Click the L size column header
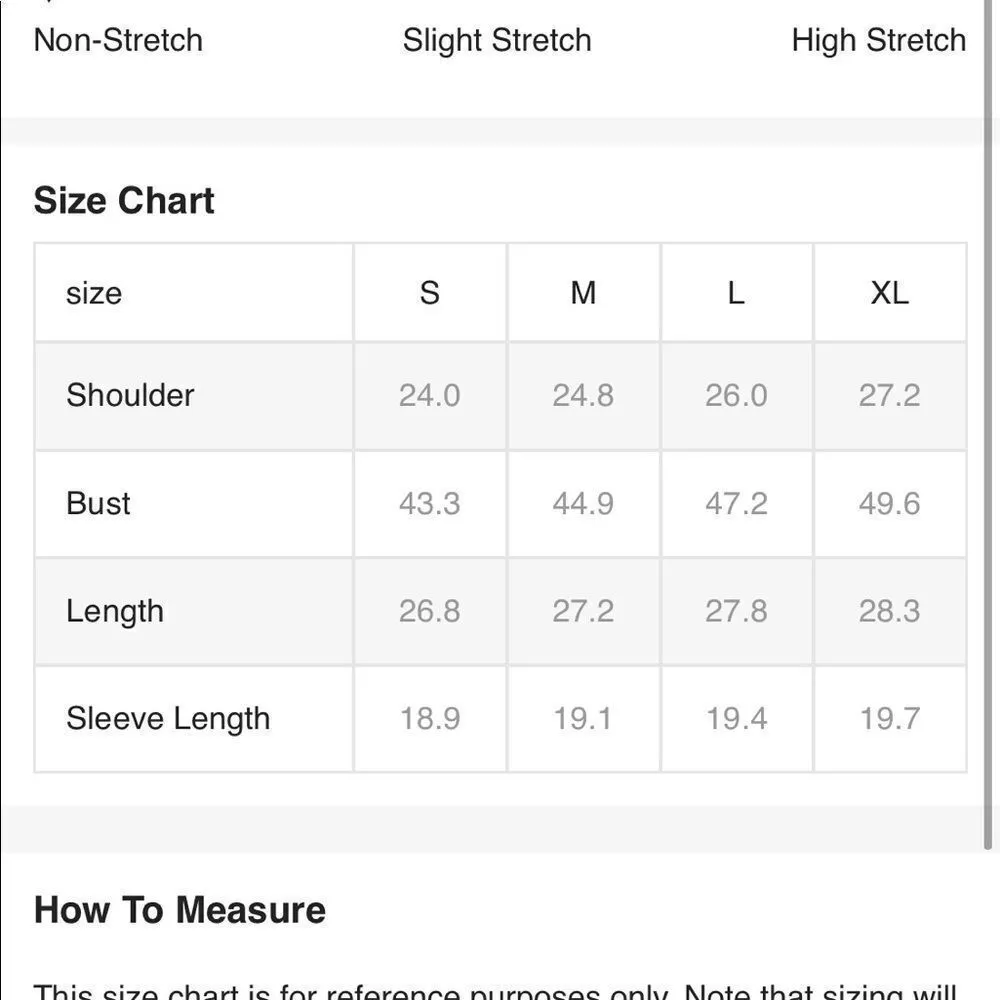Screen dimensions: 1000x1000 coord(736,293)
